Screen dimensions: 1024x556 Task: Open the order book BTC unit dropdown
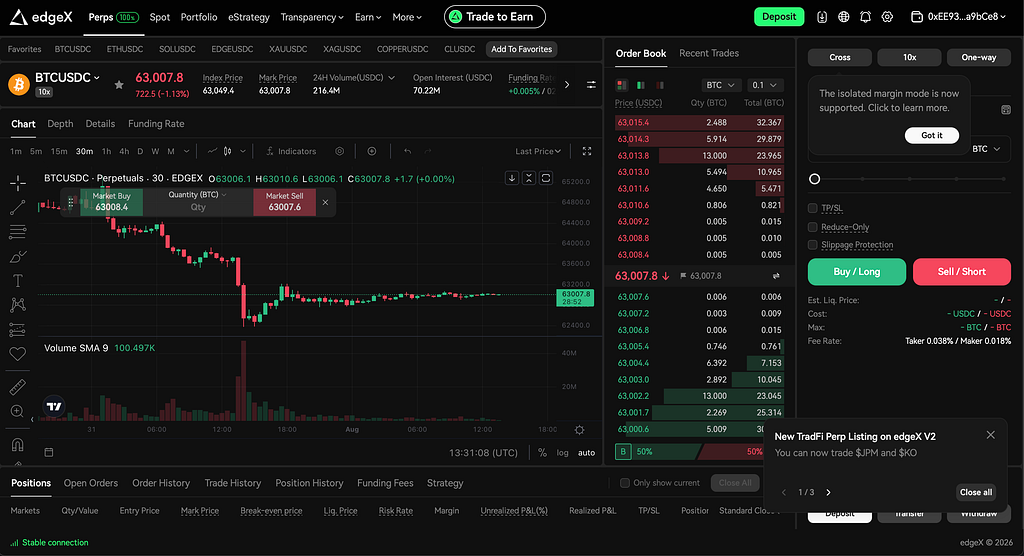[721, 85]
